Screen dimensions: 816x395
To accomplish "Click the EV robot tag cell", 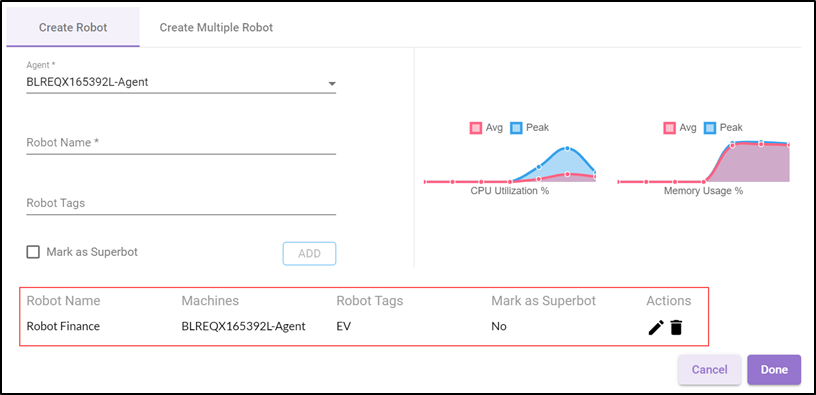I will tap(343, 326).
